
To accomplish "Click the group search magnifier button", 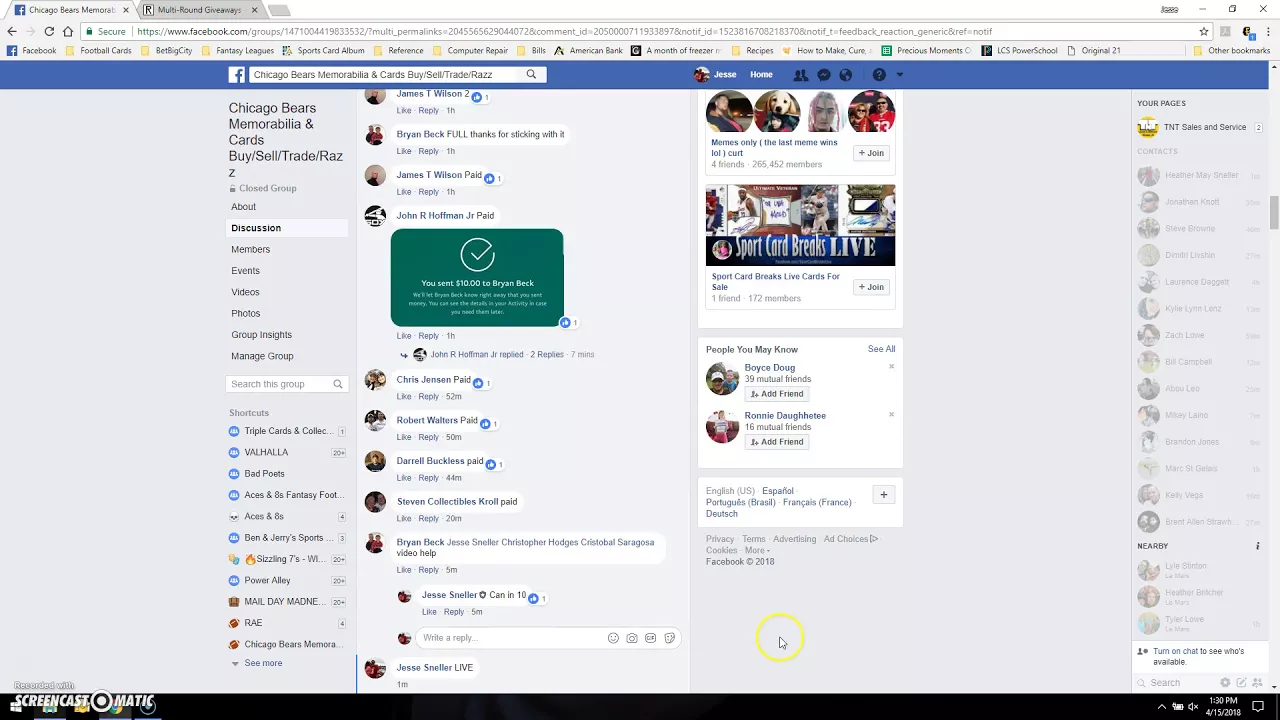I will (531, 74).
